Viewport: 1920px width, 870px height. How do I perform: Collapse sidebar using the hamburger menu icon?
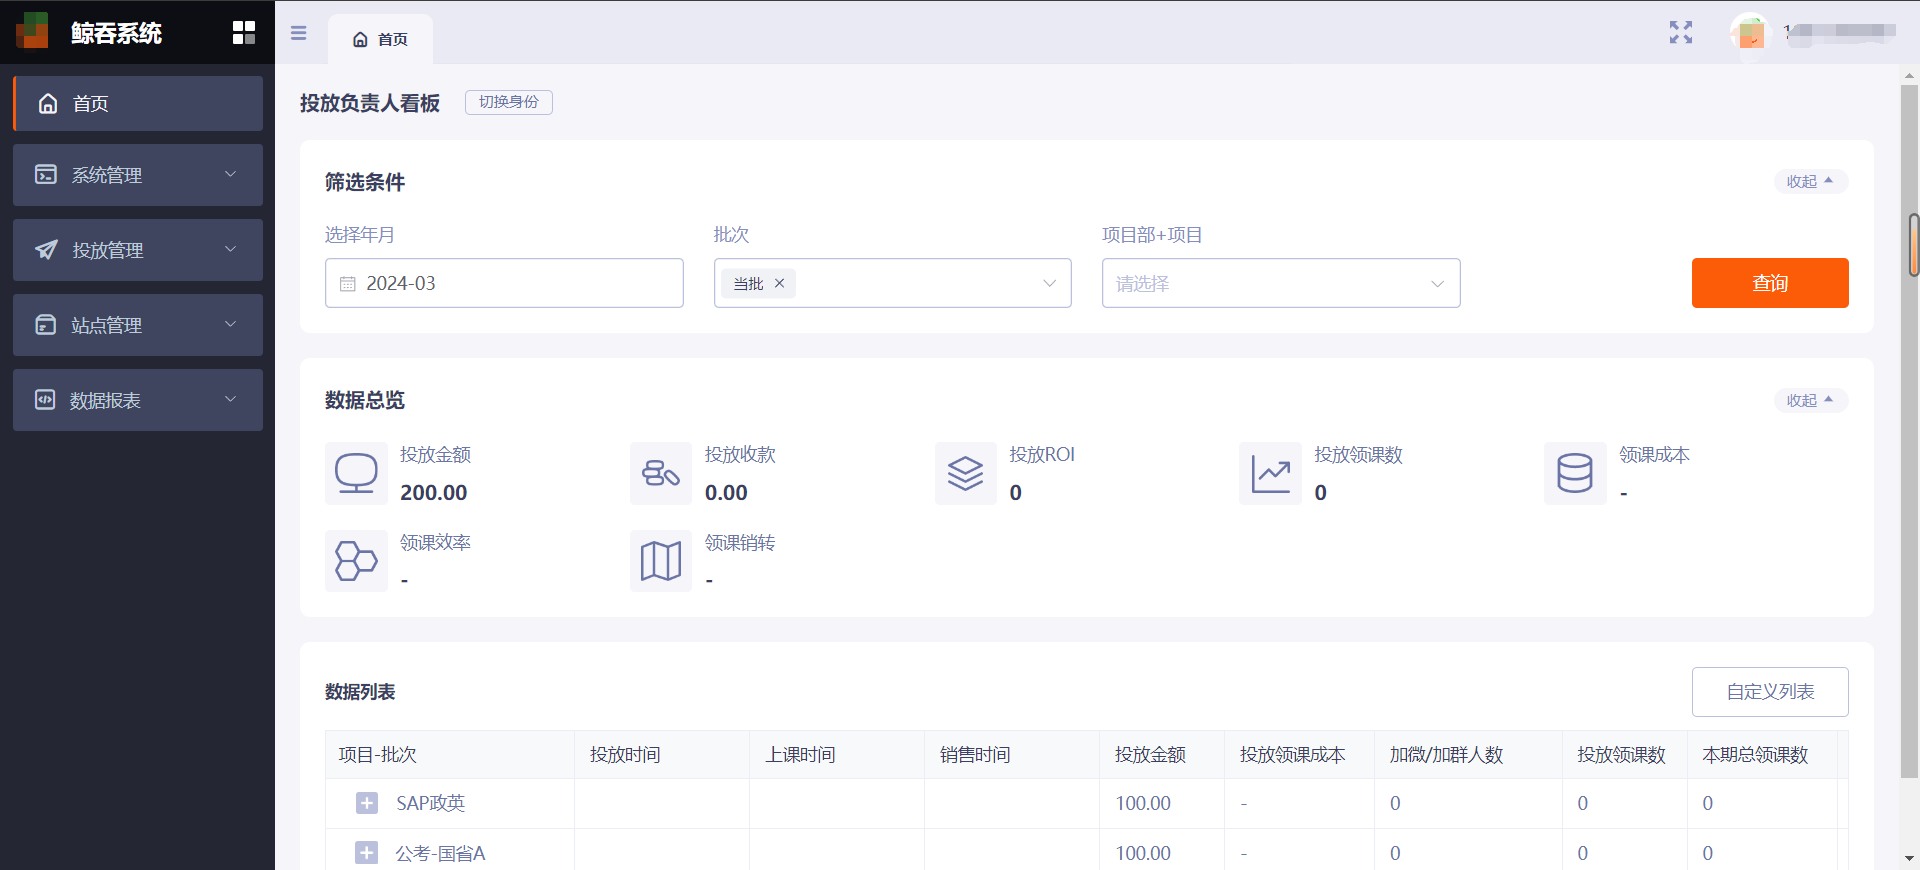298,33
